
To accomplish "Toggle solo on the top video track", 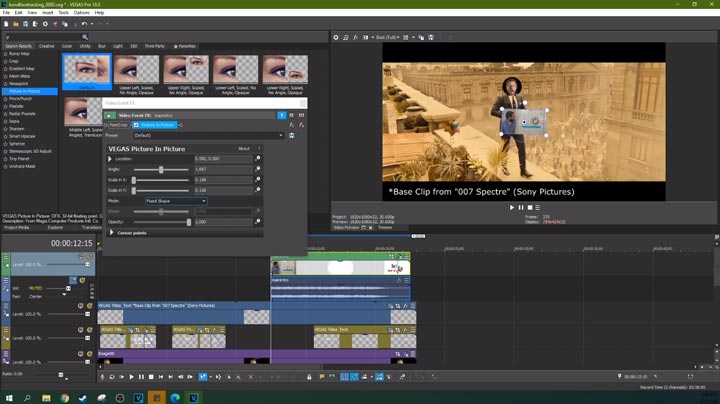I will (x=90, y=257).
